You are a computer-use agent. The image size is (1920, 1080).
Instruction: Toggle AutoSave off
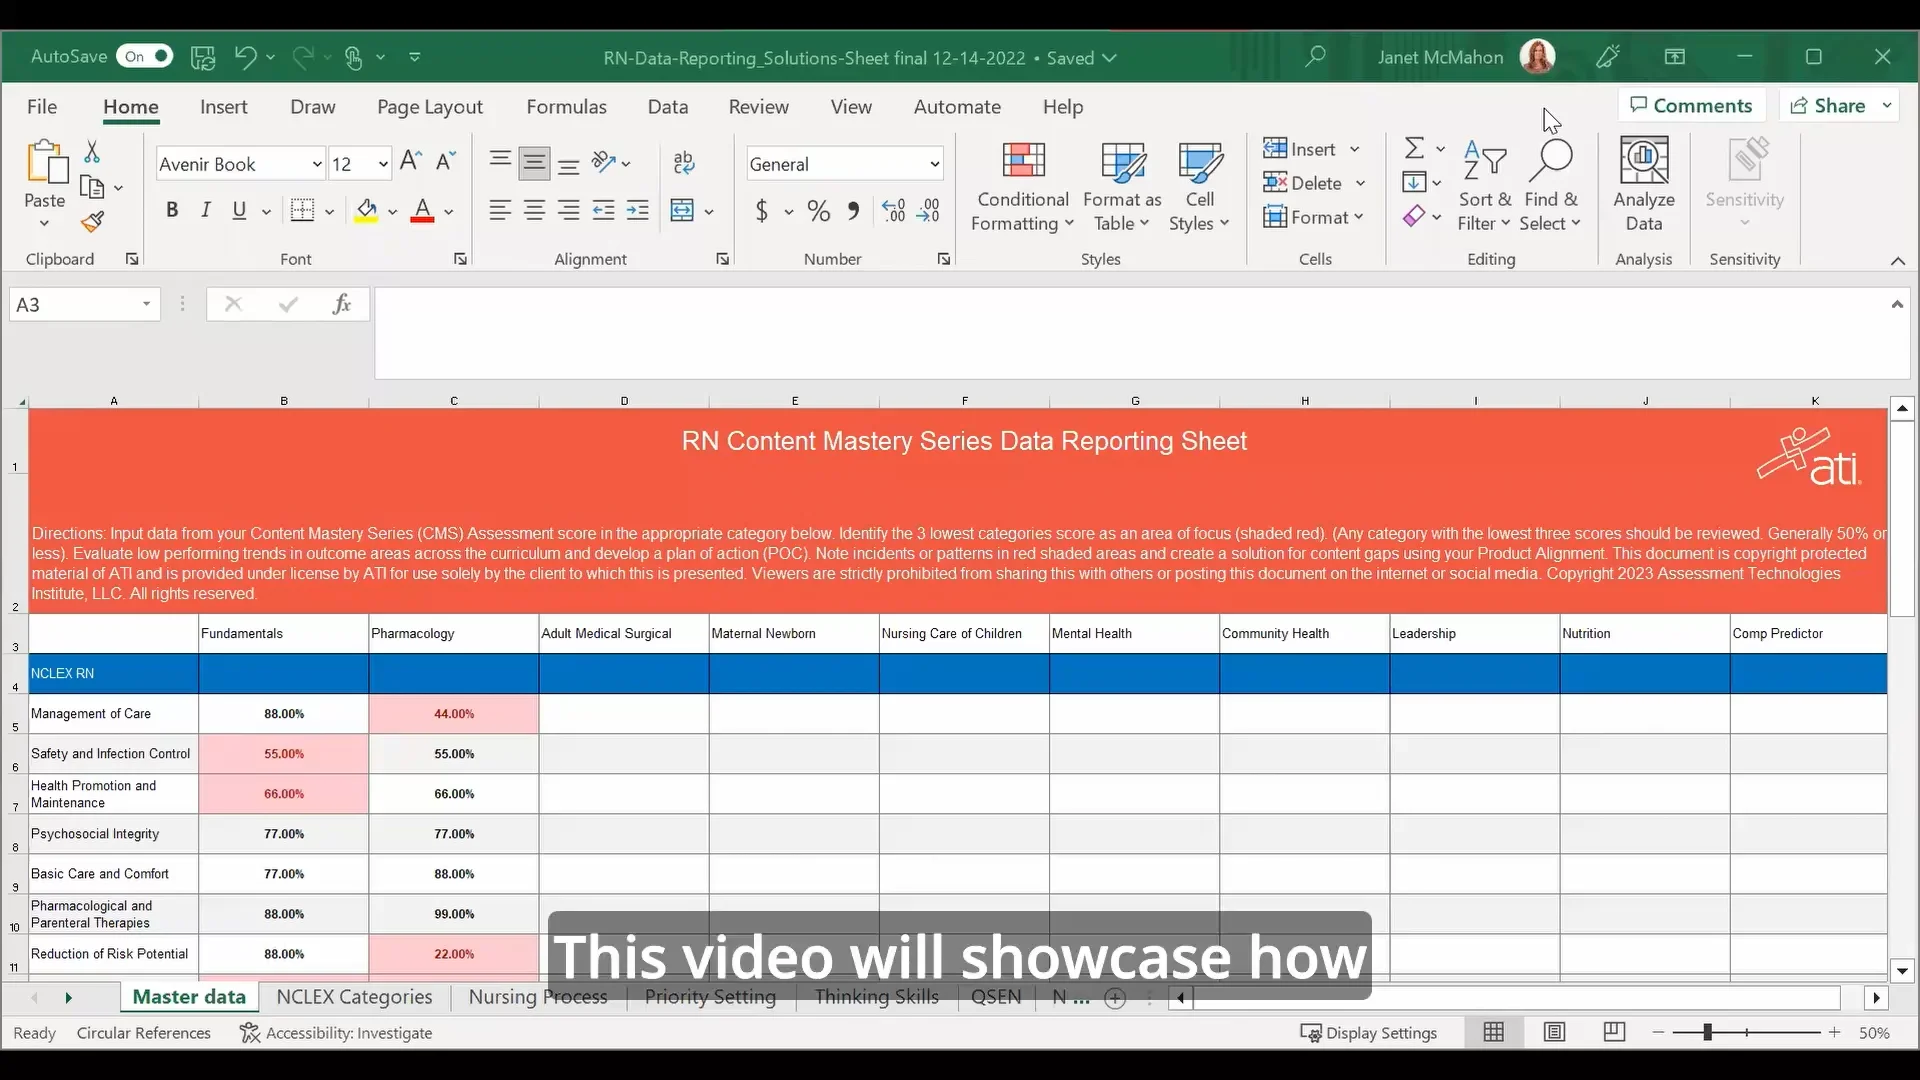coord(145,56)
